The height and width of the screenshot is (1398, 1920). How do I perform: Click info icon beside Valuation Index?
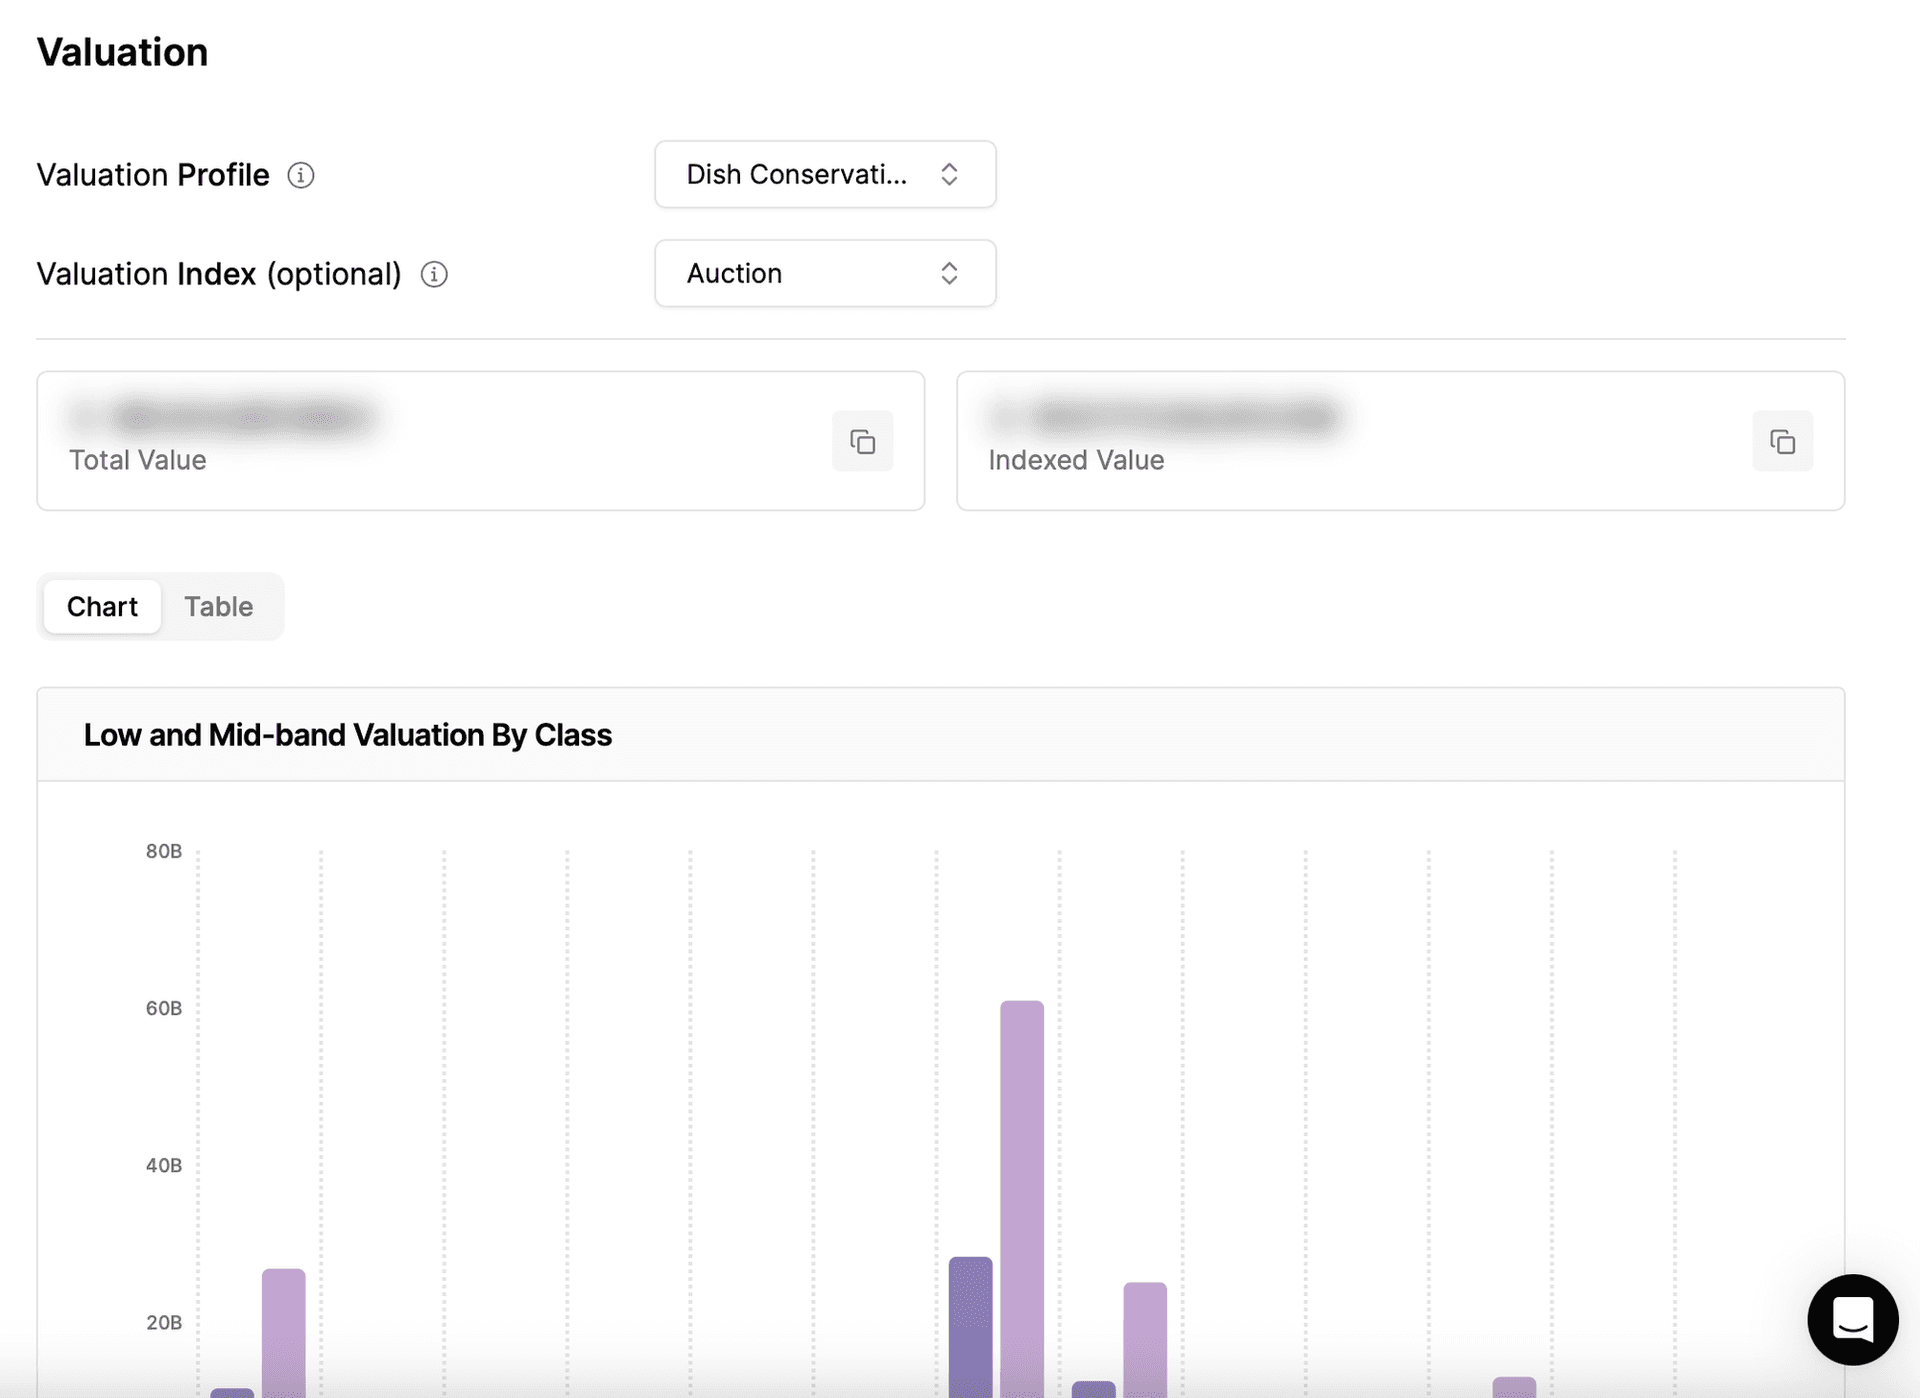click(x=434, y=274)
